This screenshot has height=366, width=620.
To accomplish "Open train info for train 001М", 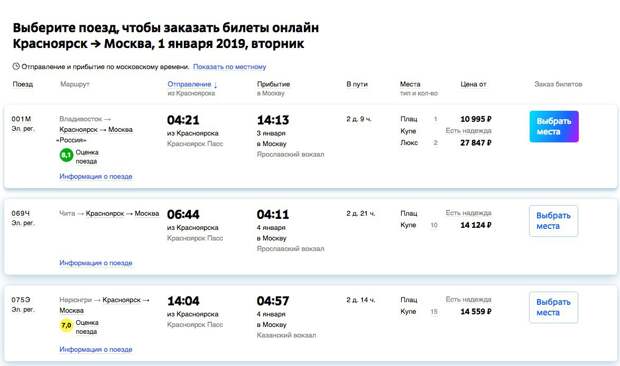I will (96, 176).
